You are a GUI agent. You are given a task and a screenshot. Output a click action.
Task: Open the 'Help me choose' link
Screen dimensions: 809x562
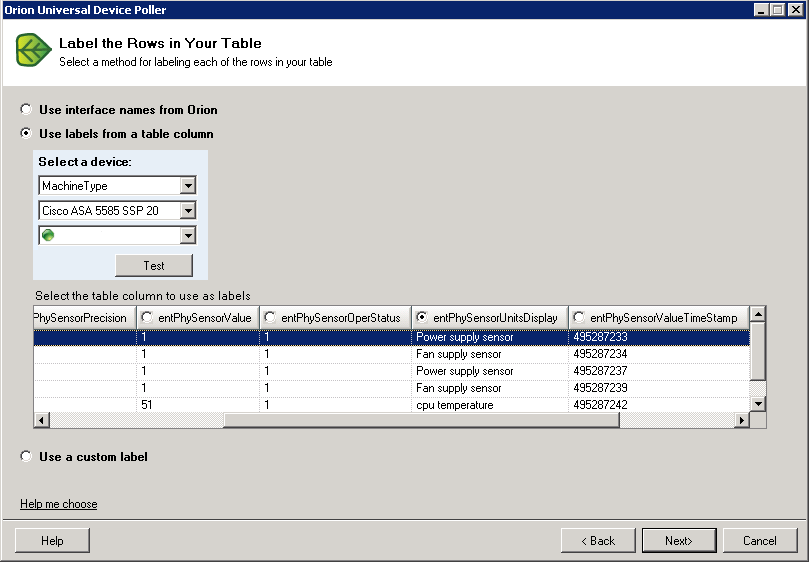[58, 504]
